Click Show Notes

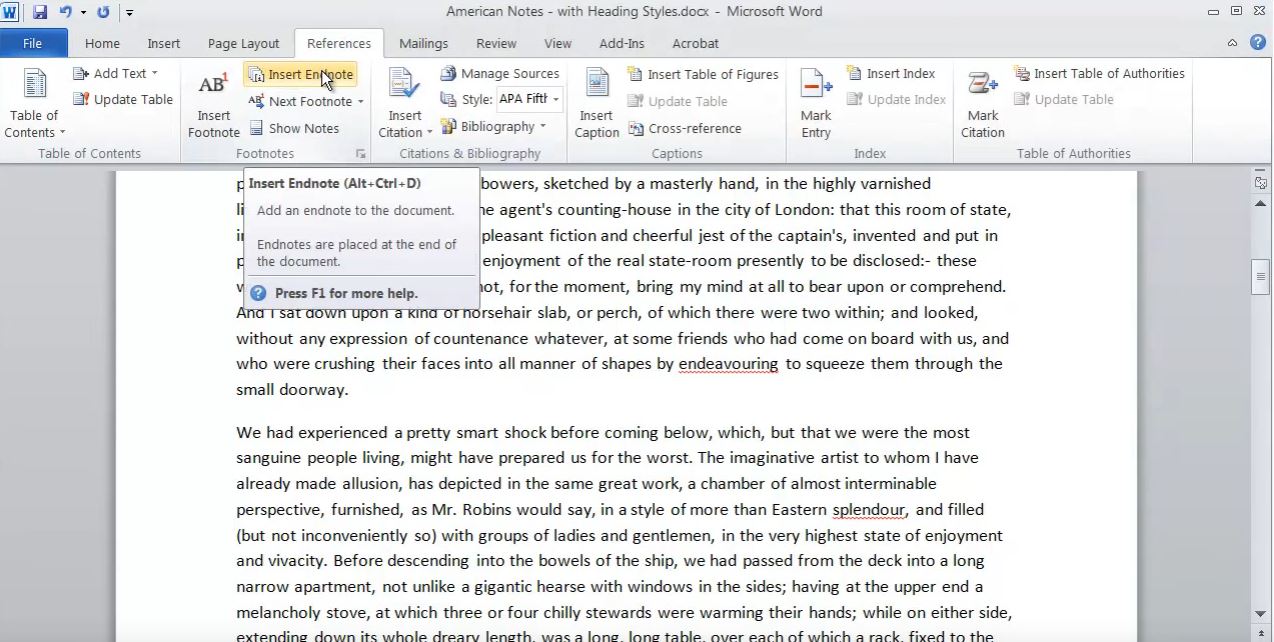click(294, 128)
